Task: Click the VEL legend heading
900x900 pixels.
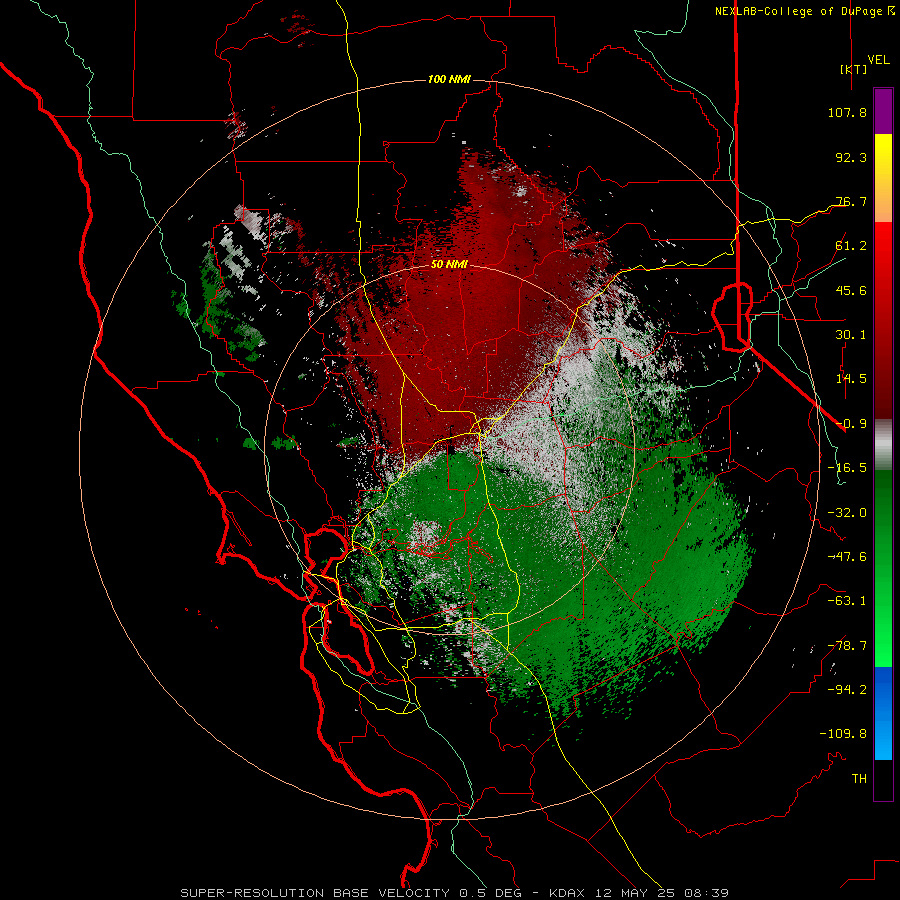Action: 878,60
